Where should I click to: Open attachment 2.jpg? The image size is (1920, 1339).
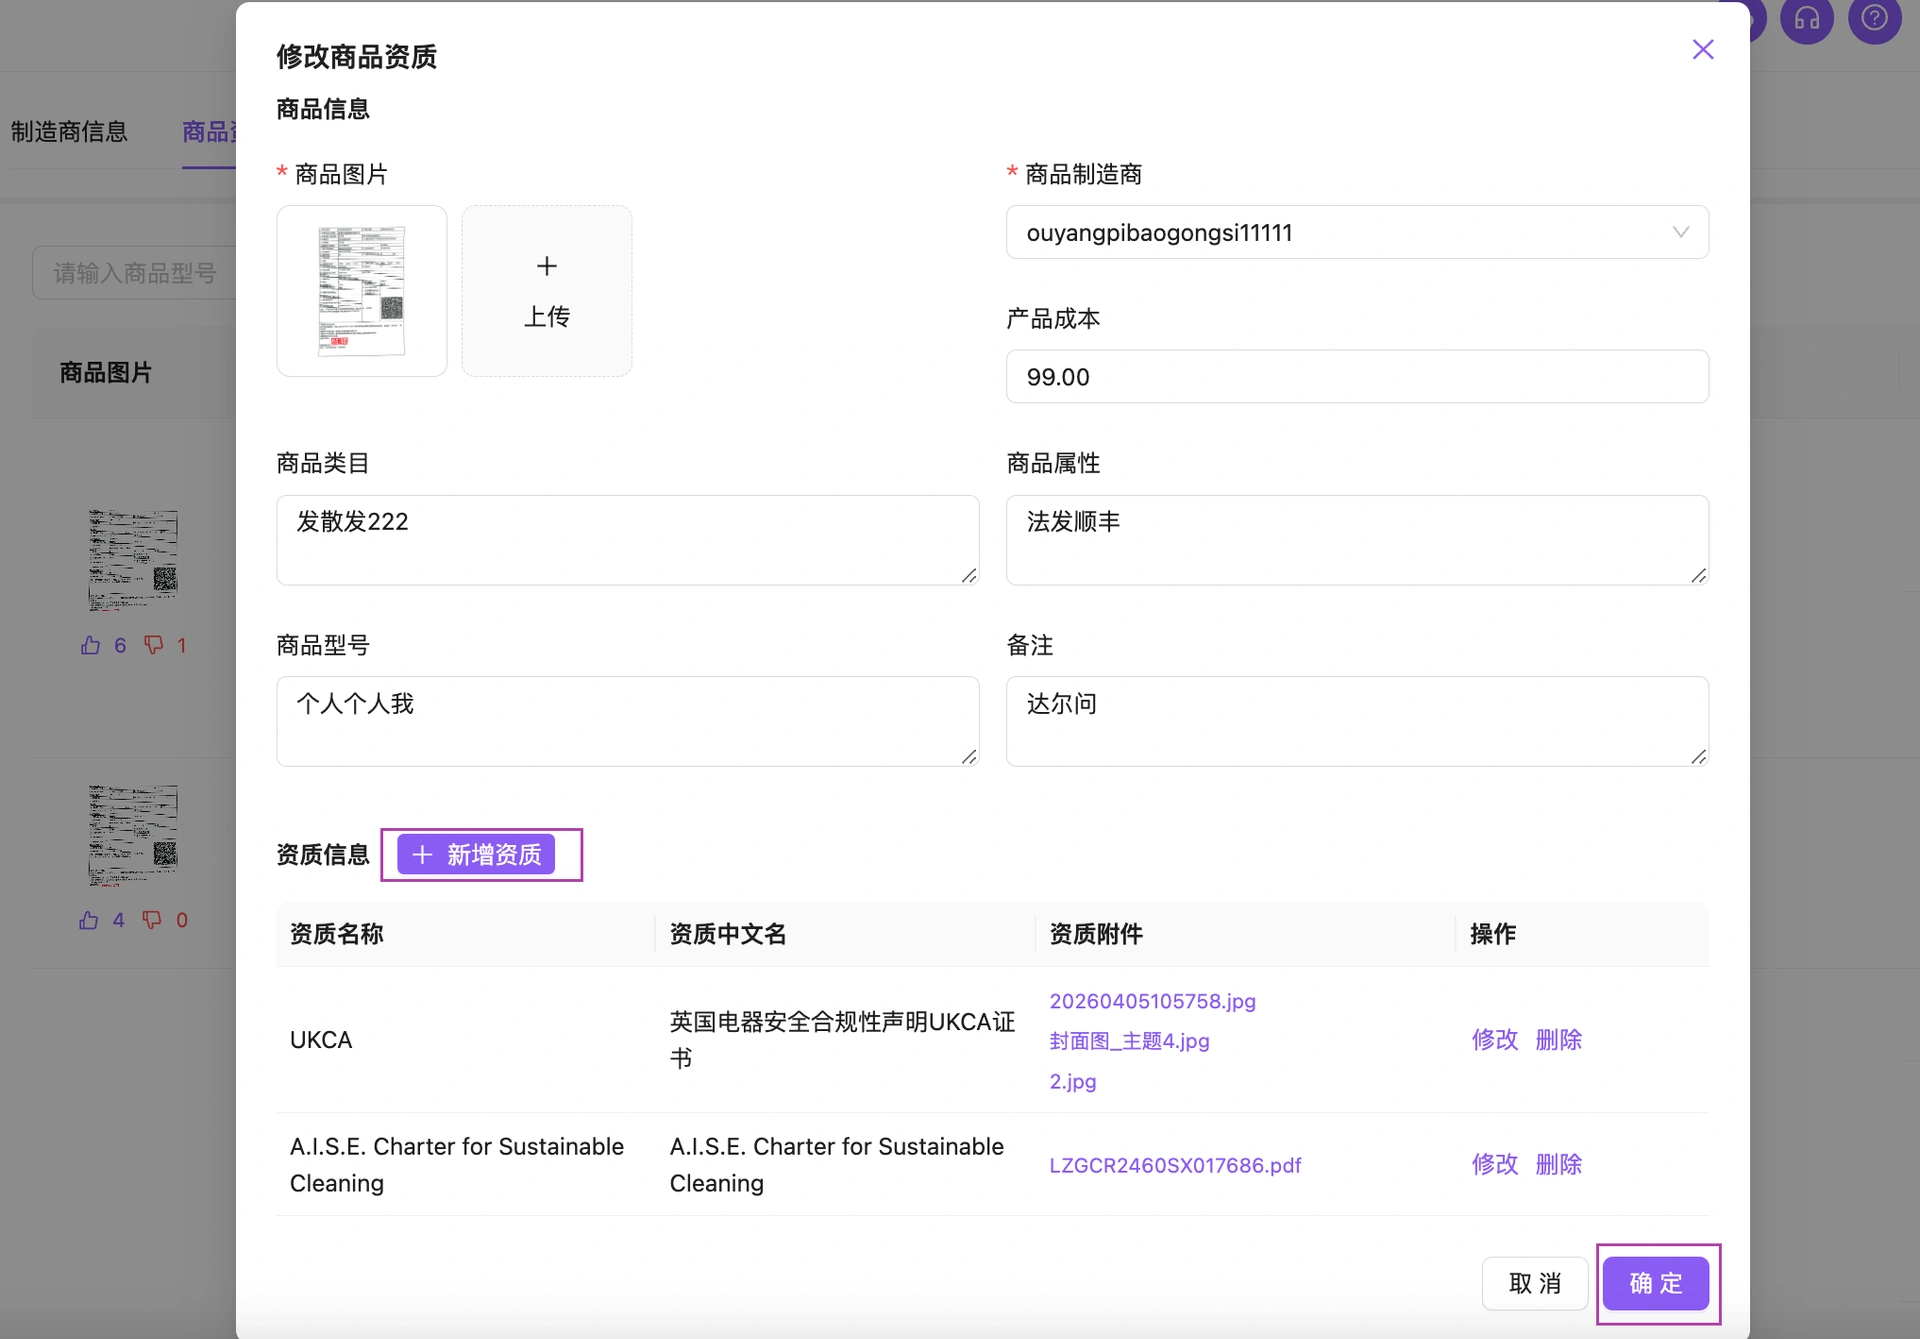coord(1072,1081)
